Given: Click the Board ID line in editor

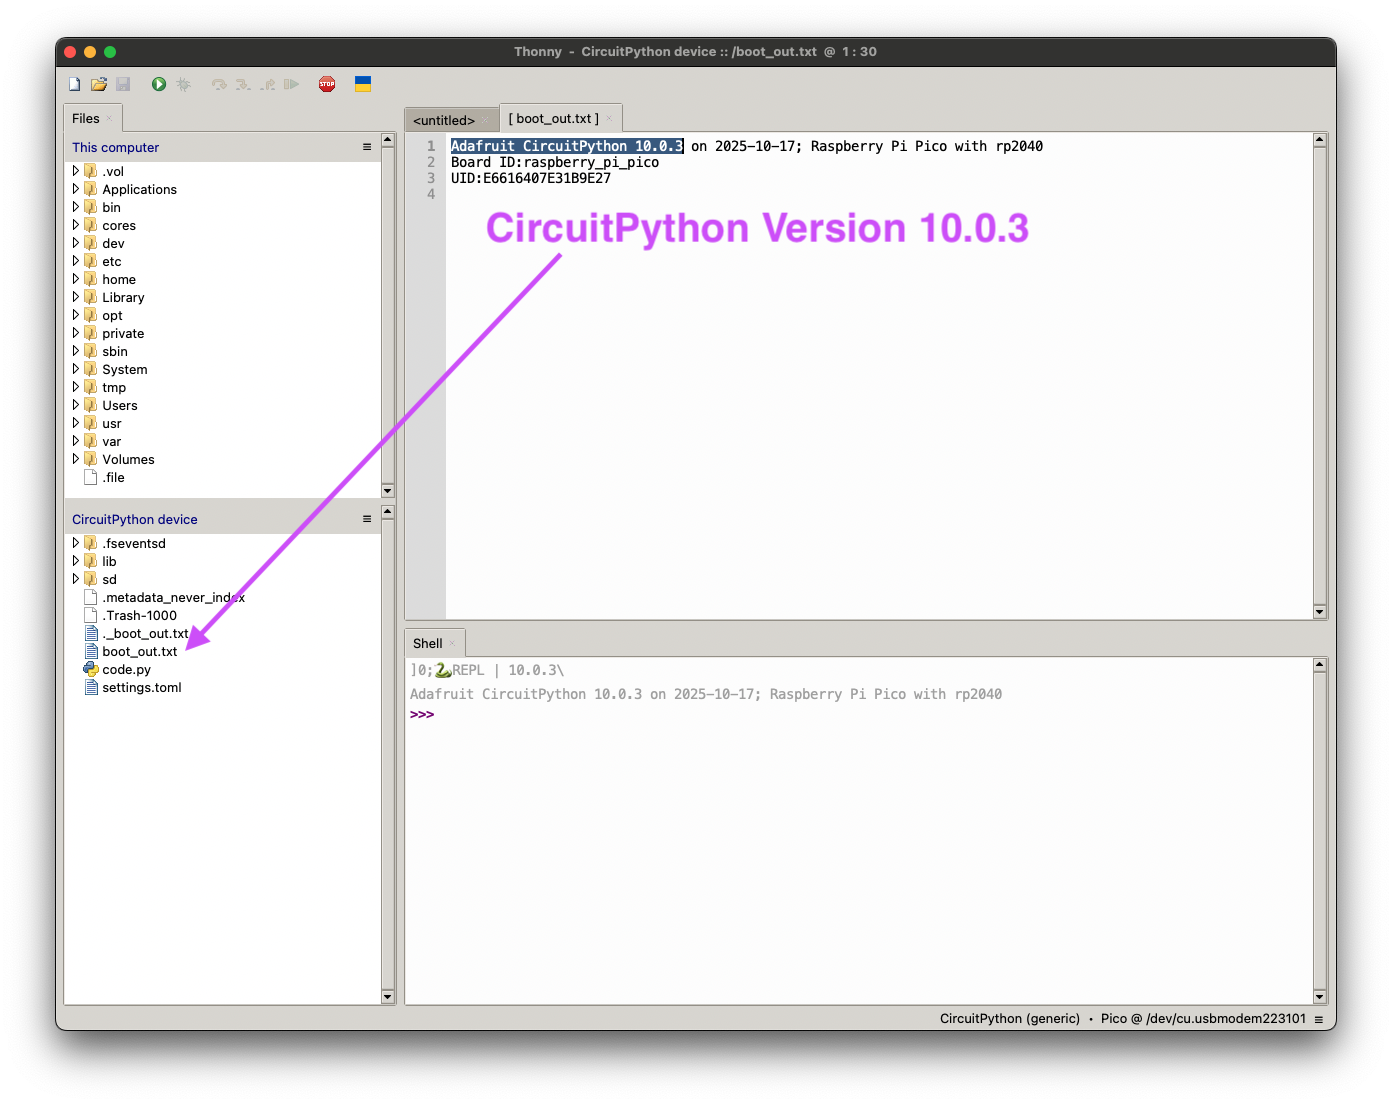Looking at the screenshot, I should [x=555, y=162].
